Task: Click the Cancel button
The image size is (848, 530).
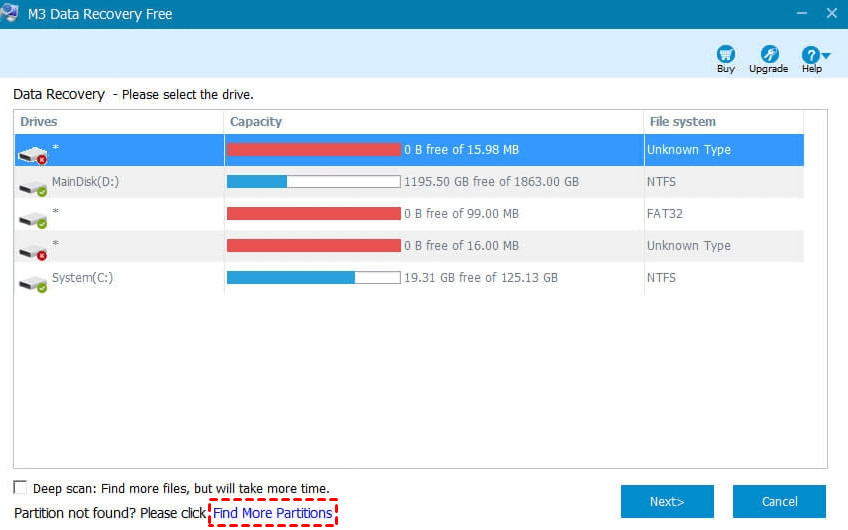Action: click(779, 501)
